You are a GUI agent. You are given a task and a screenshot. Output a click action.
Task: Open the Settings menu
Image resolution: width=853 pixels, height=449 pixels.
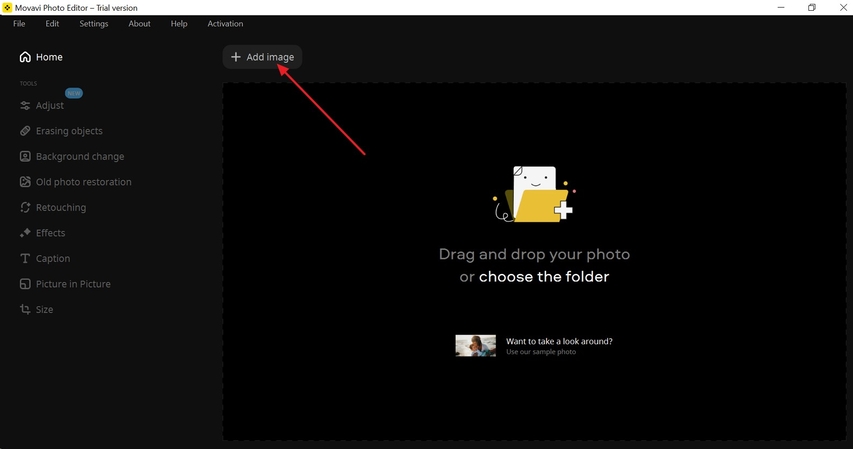pos(94,23)
